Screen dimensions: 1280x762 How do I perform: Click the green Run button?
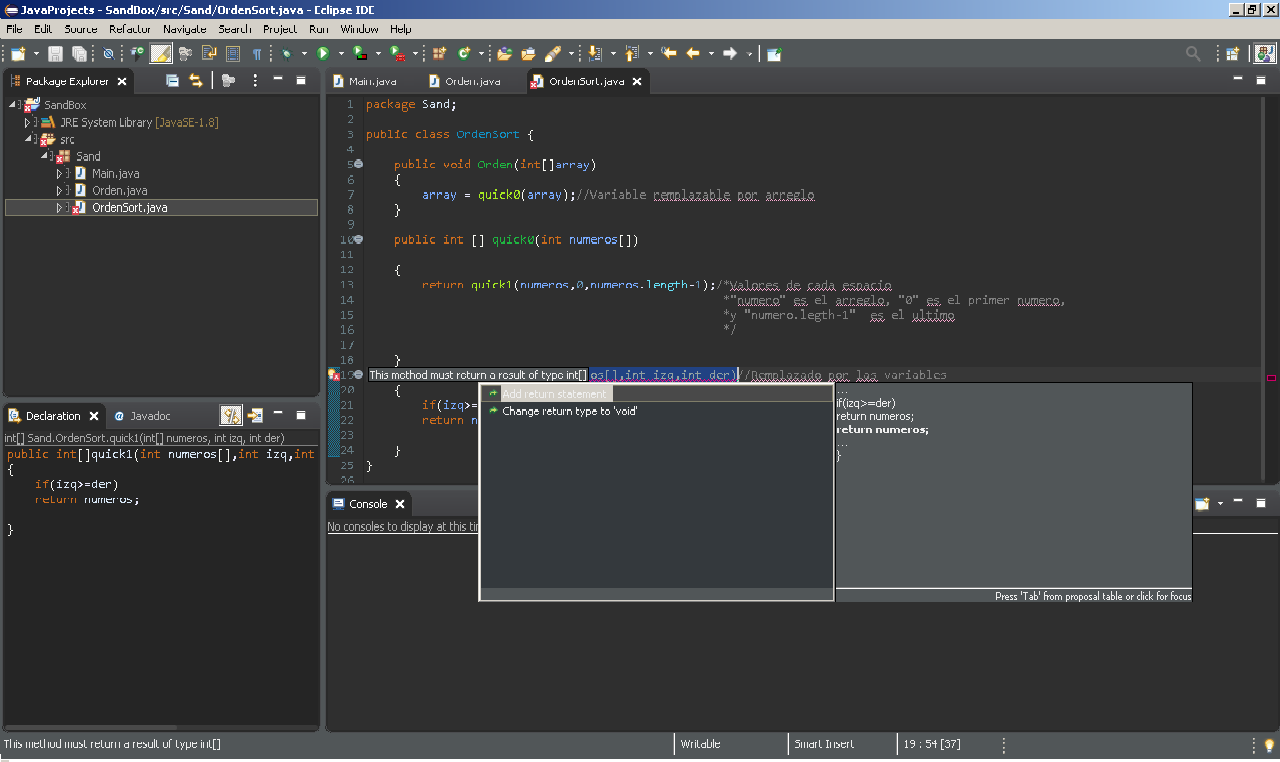click(323, 53)
